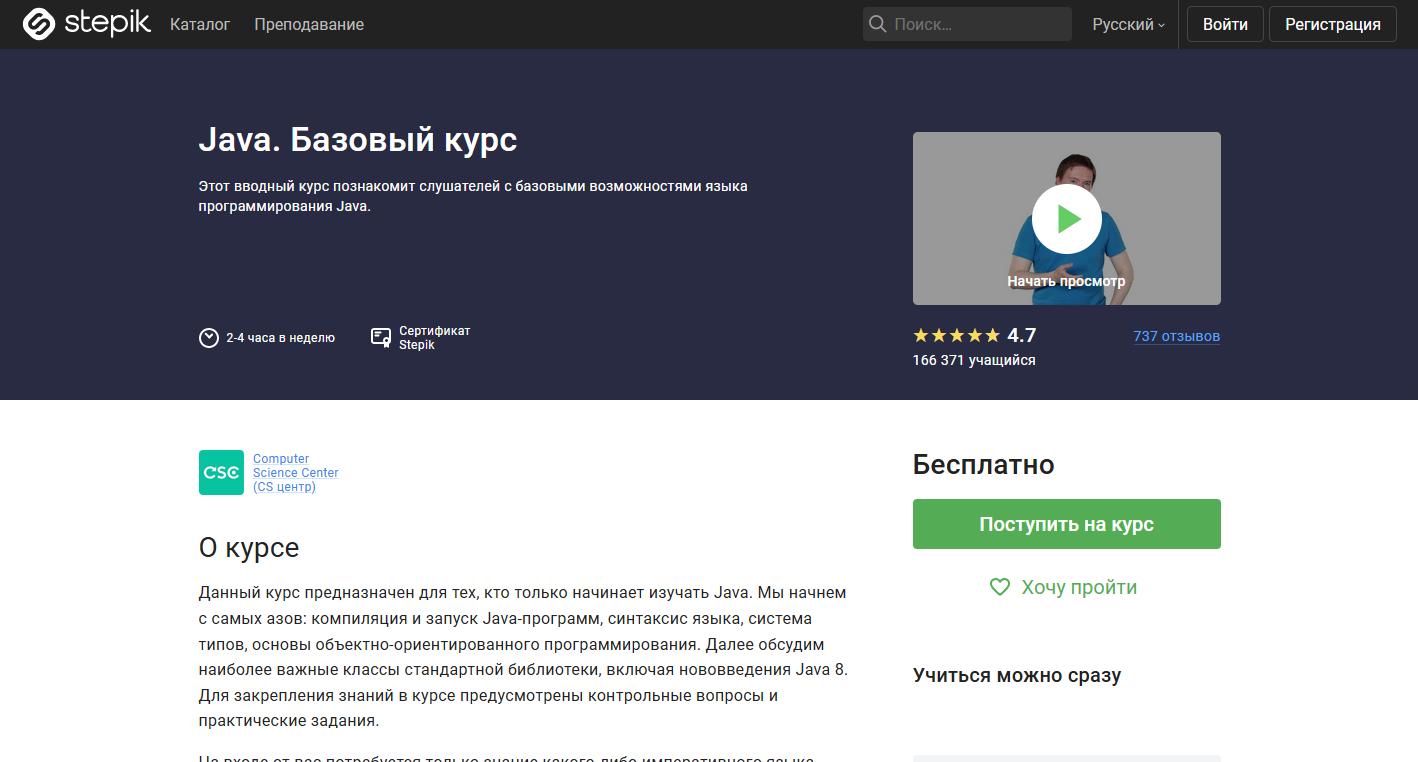Open the 737 отзывов reviews link

pos(1176,336)
